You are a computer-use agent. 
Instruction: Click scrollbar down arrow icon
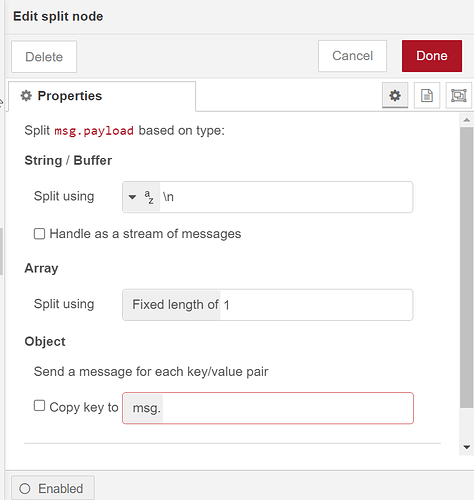click(x=466, y=447)
